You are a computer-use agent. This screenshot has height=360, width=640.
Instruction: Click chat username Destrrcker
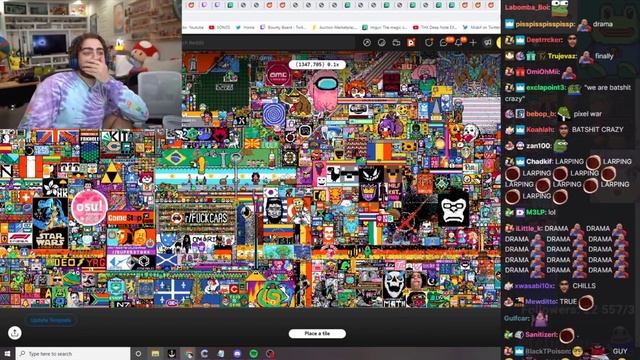pos(544,40)
